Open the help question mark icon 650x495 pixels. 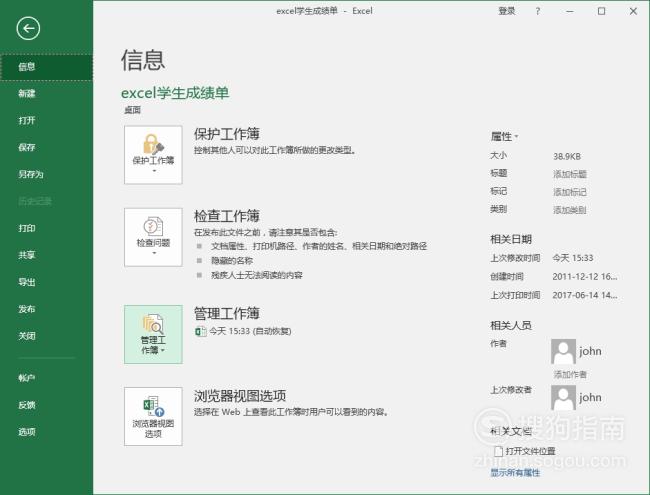coord(538,11)
